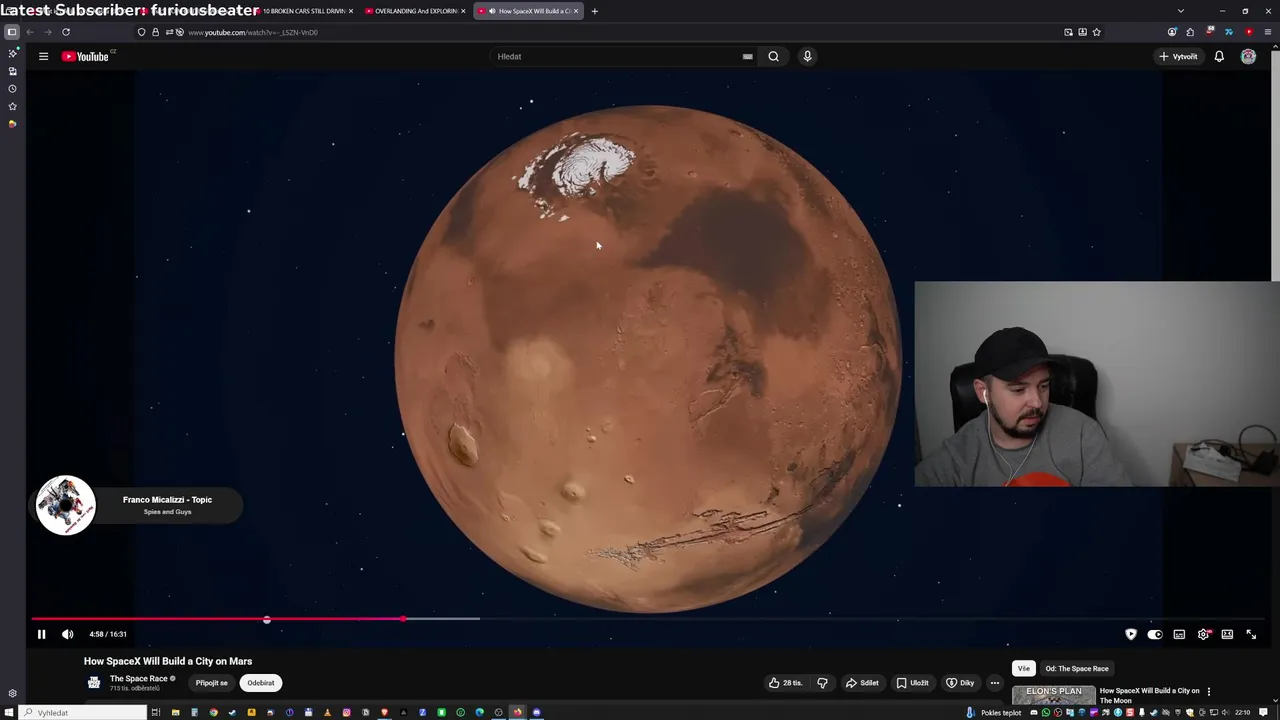
Task: Open more actions three-dot menu under video
Action: [994, 683]
